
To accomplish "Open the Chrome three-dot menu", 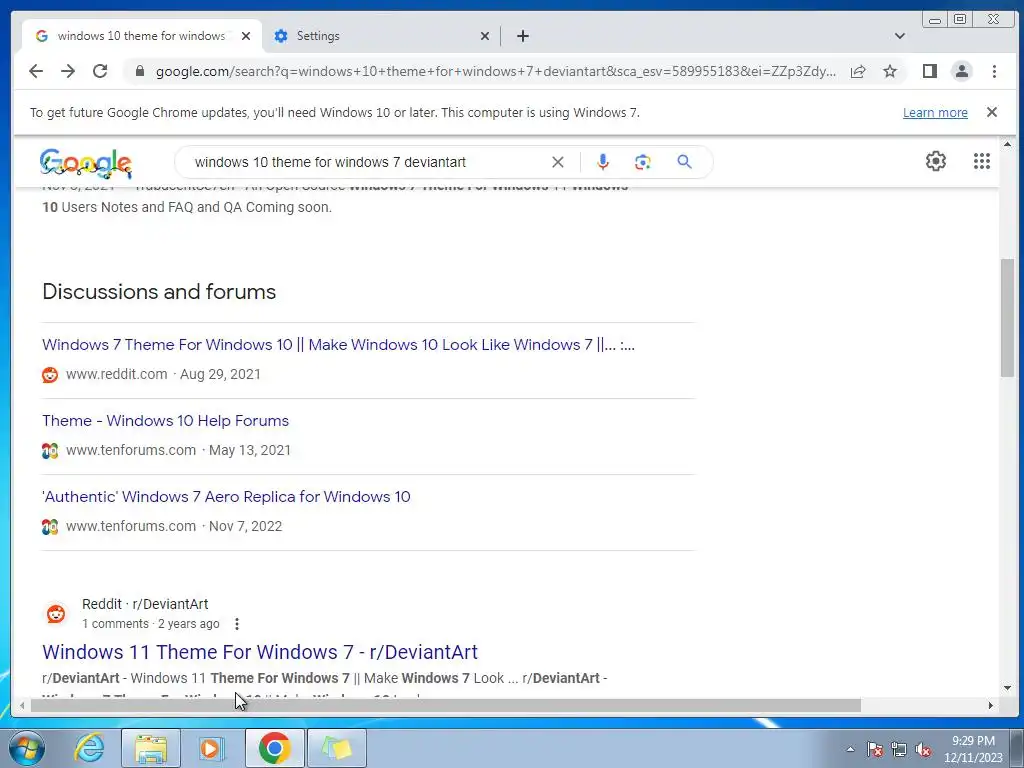I will point(994,71).
